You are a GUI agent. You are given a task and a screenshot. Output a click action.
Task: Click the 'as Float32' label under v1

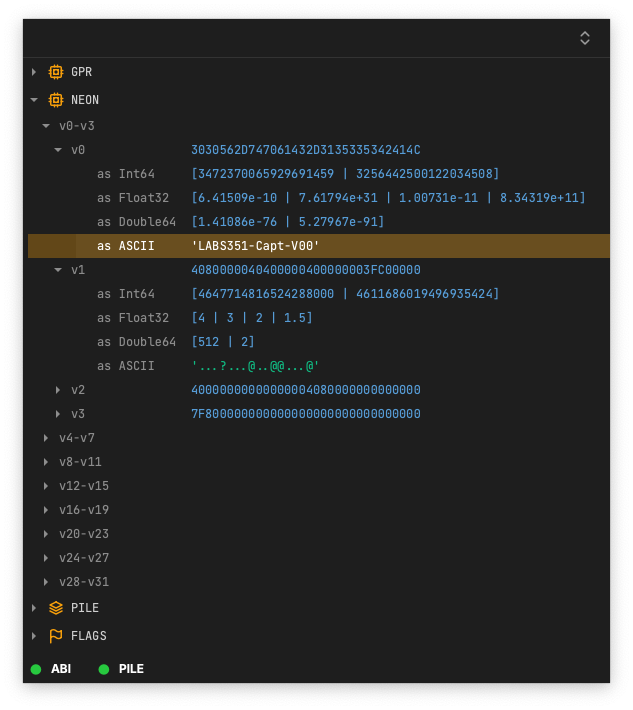133,318
